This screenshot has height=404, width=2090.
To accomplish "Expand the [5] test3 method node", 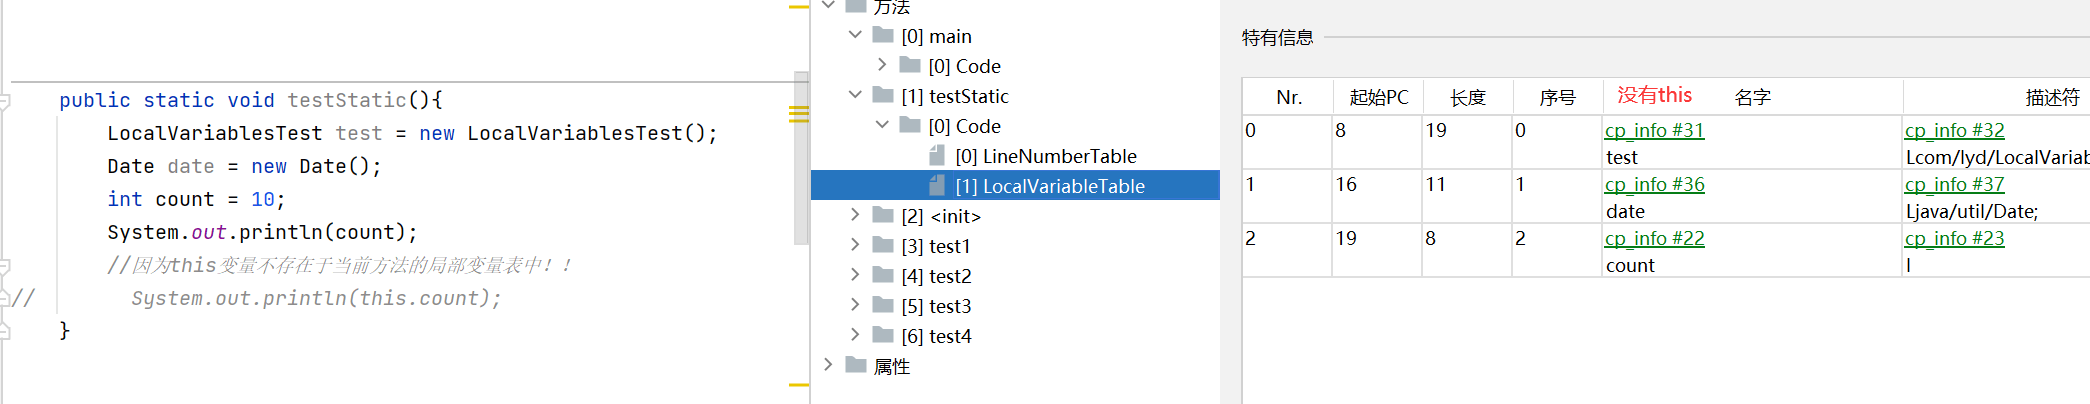I will [x=855, y=305].
